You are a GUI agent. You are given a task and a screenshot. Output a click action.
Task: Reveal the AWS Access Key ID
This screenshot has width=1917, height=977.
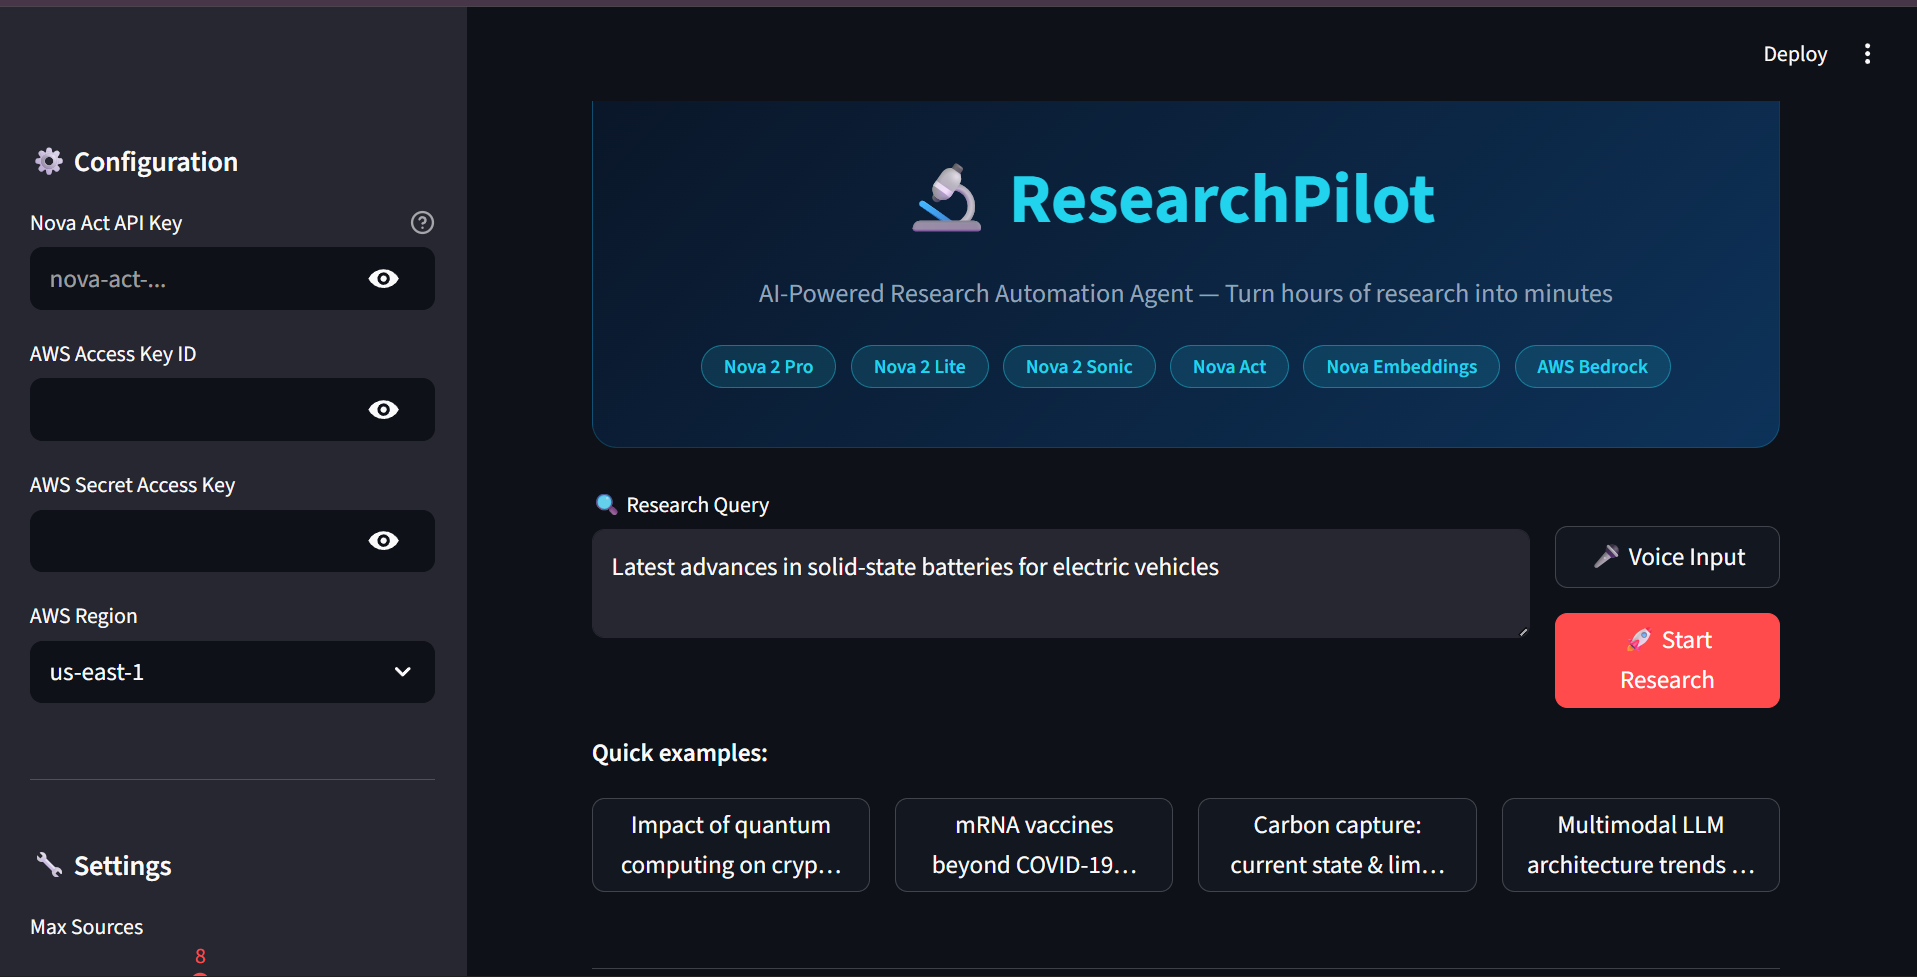coord(383,410)
